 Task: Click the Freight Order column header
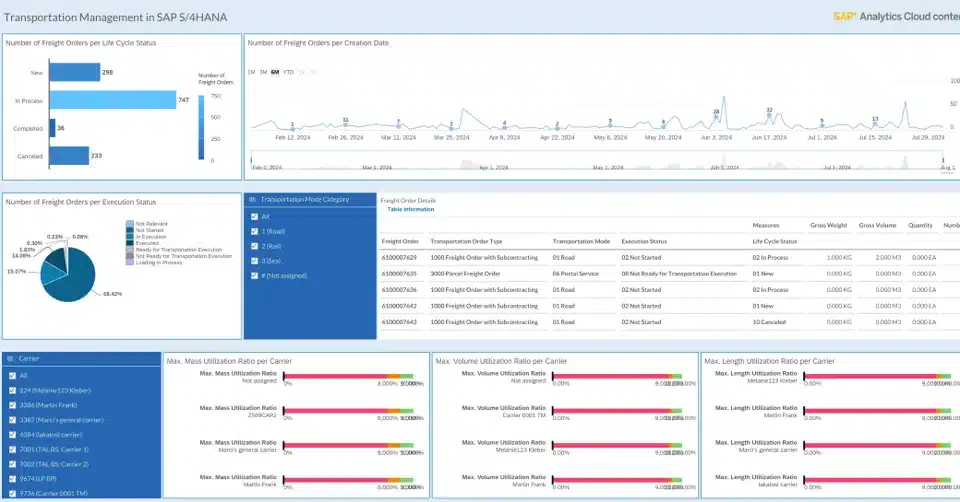[400, 241]
